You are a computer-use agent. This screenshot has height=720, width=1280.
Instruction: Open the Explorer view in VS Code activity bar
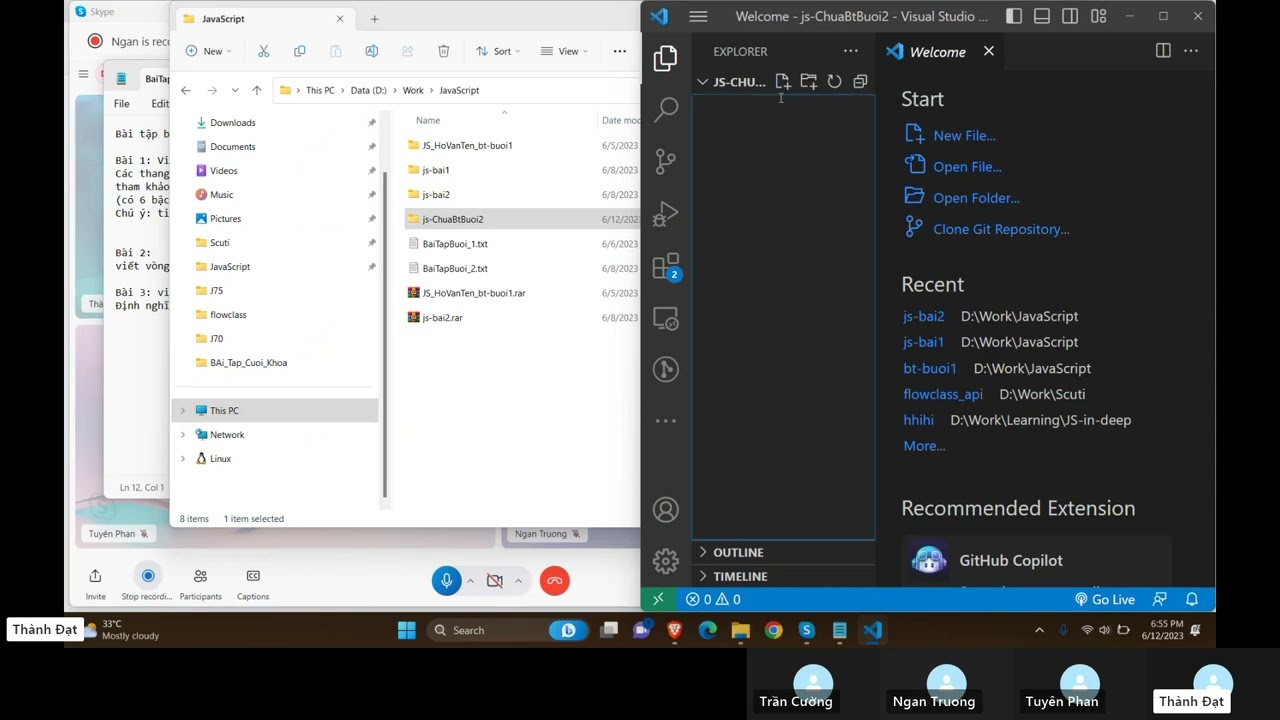[x=665, y=59]
